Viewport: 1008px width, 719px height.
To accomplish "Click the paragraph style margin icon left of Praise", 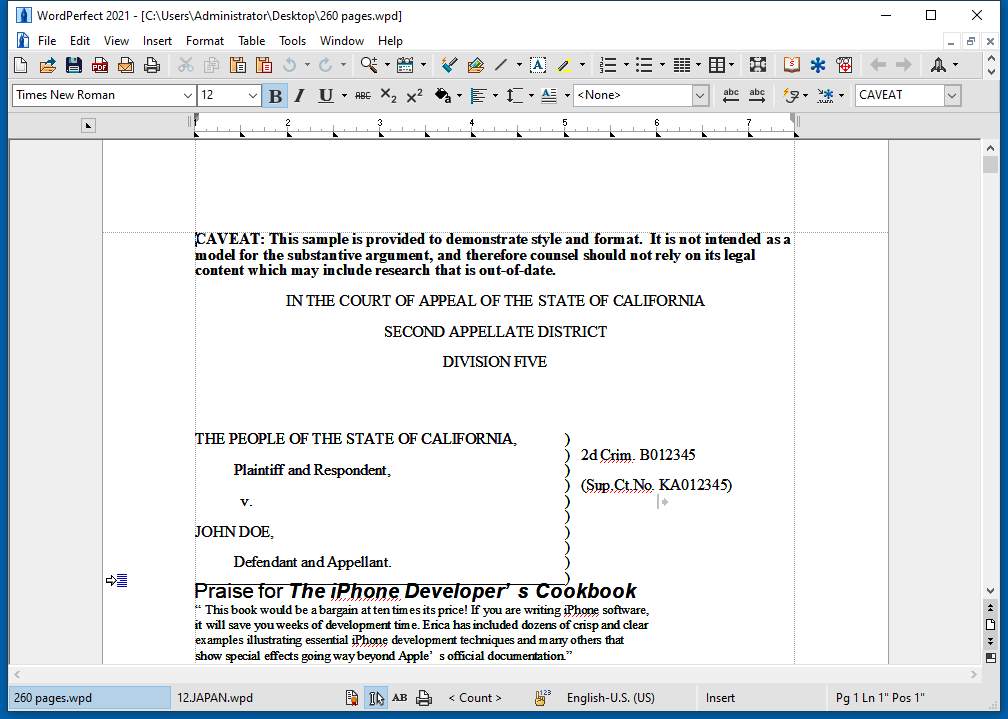I will pos(116,580).
